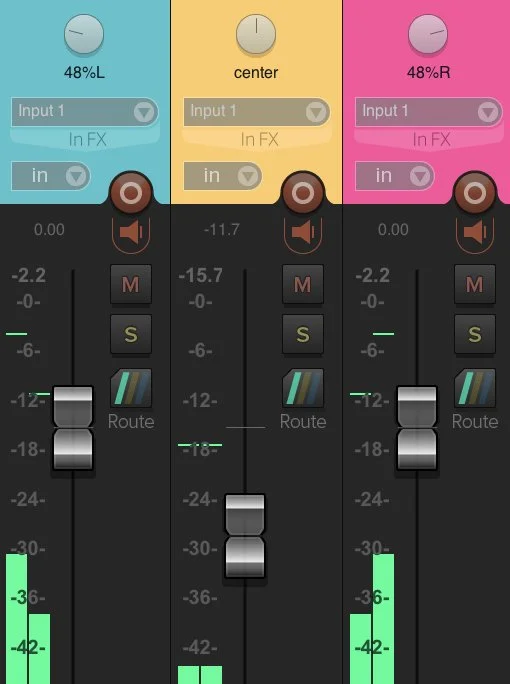
Task: Open the 'in' record mode dropdown on blue track
Action: tap(51, 176)
